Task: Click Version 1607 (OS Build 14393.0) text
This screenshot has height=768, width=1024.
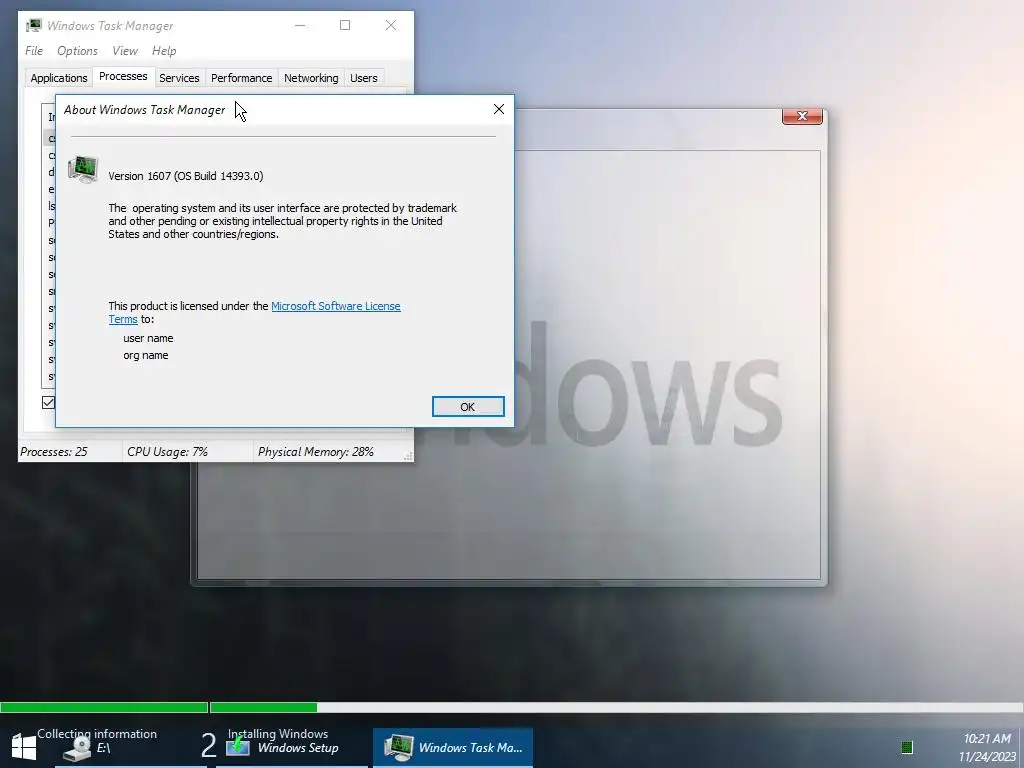Action: (185, 176)
